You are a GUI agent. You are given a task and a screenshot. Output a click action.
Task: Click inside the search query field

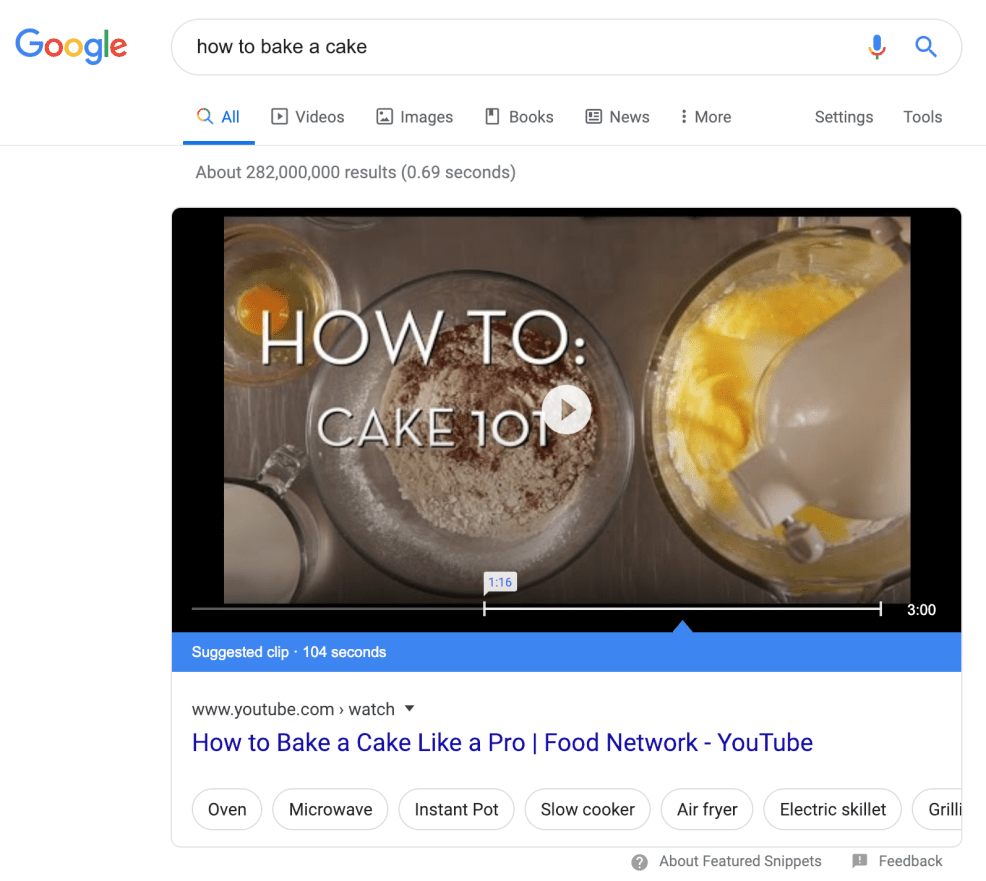coord(500,46)
